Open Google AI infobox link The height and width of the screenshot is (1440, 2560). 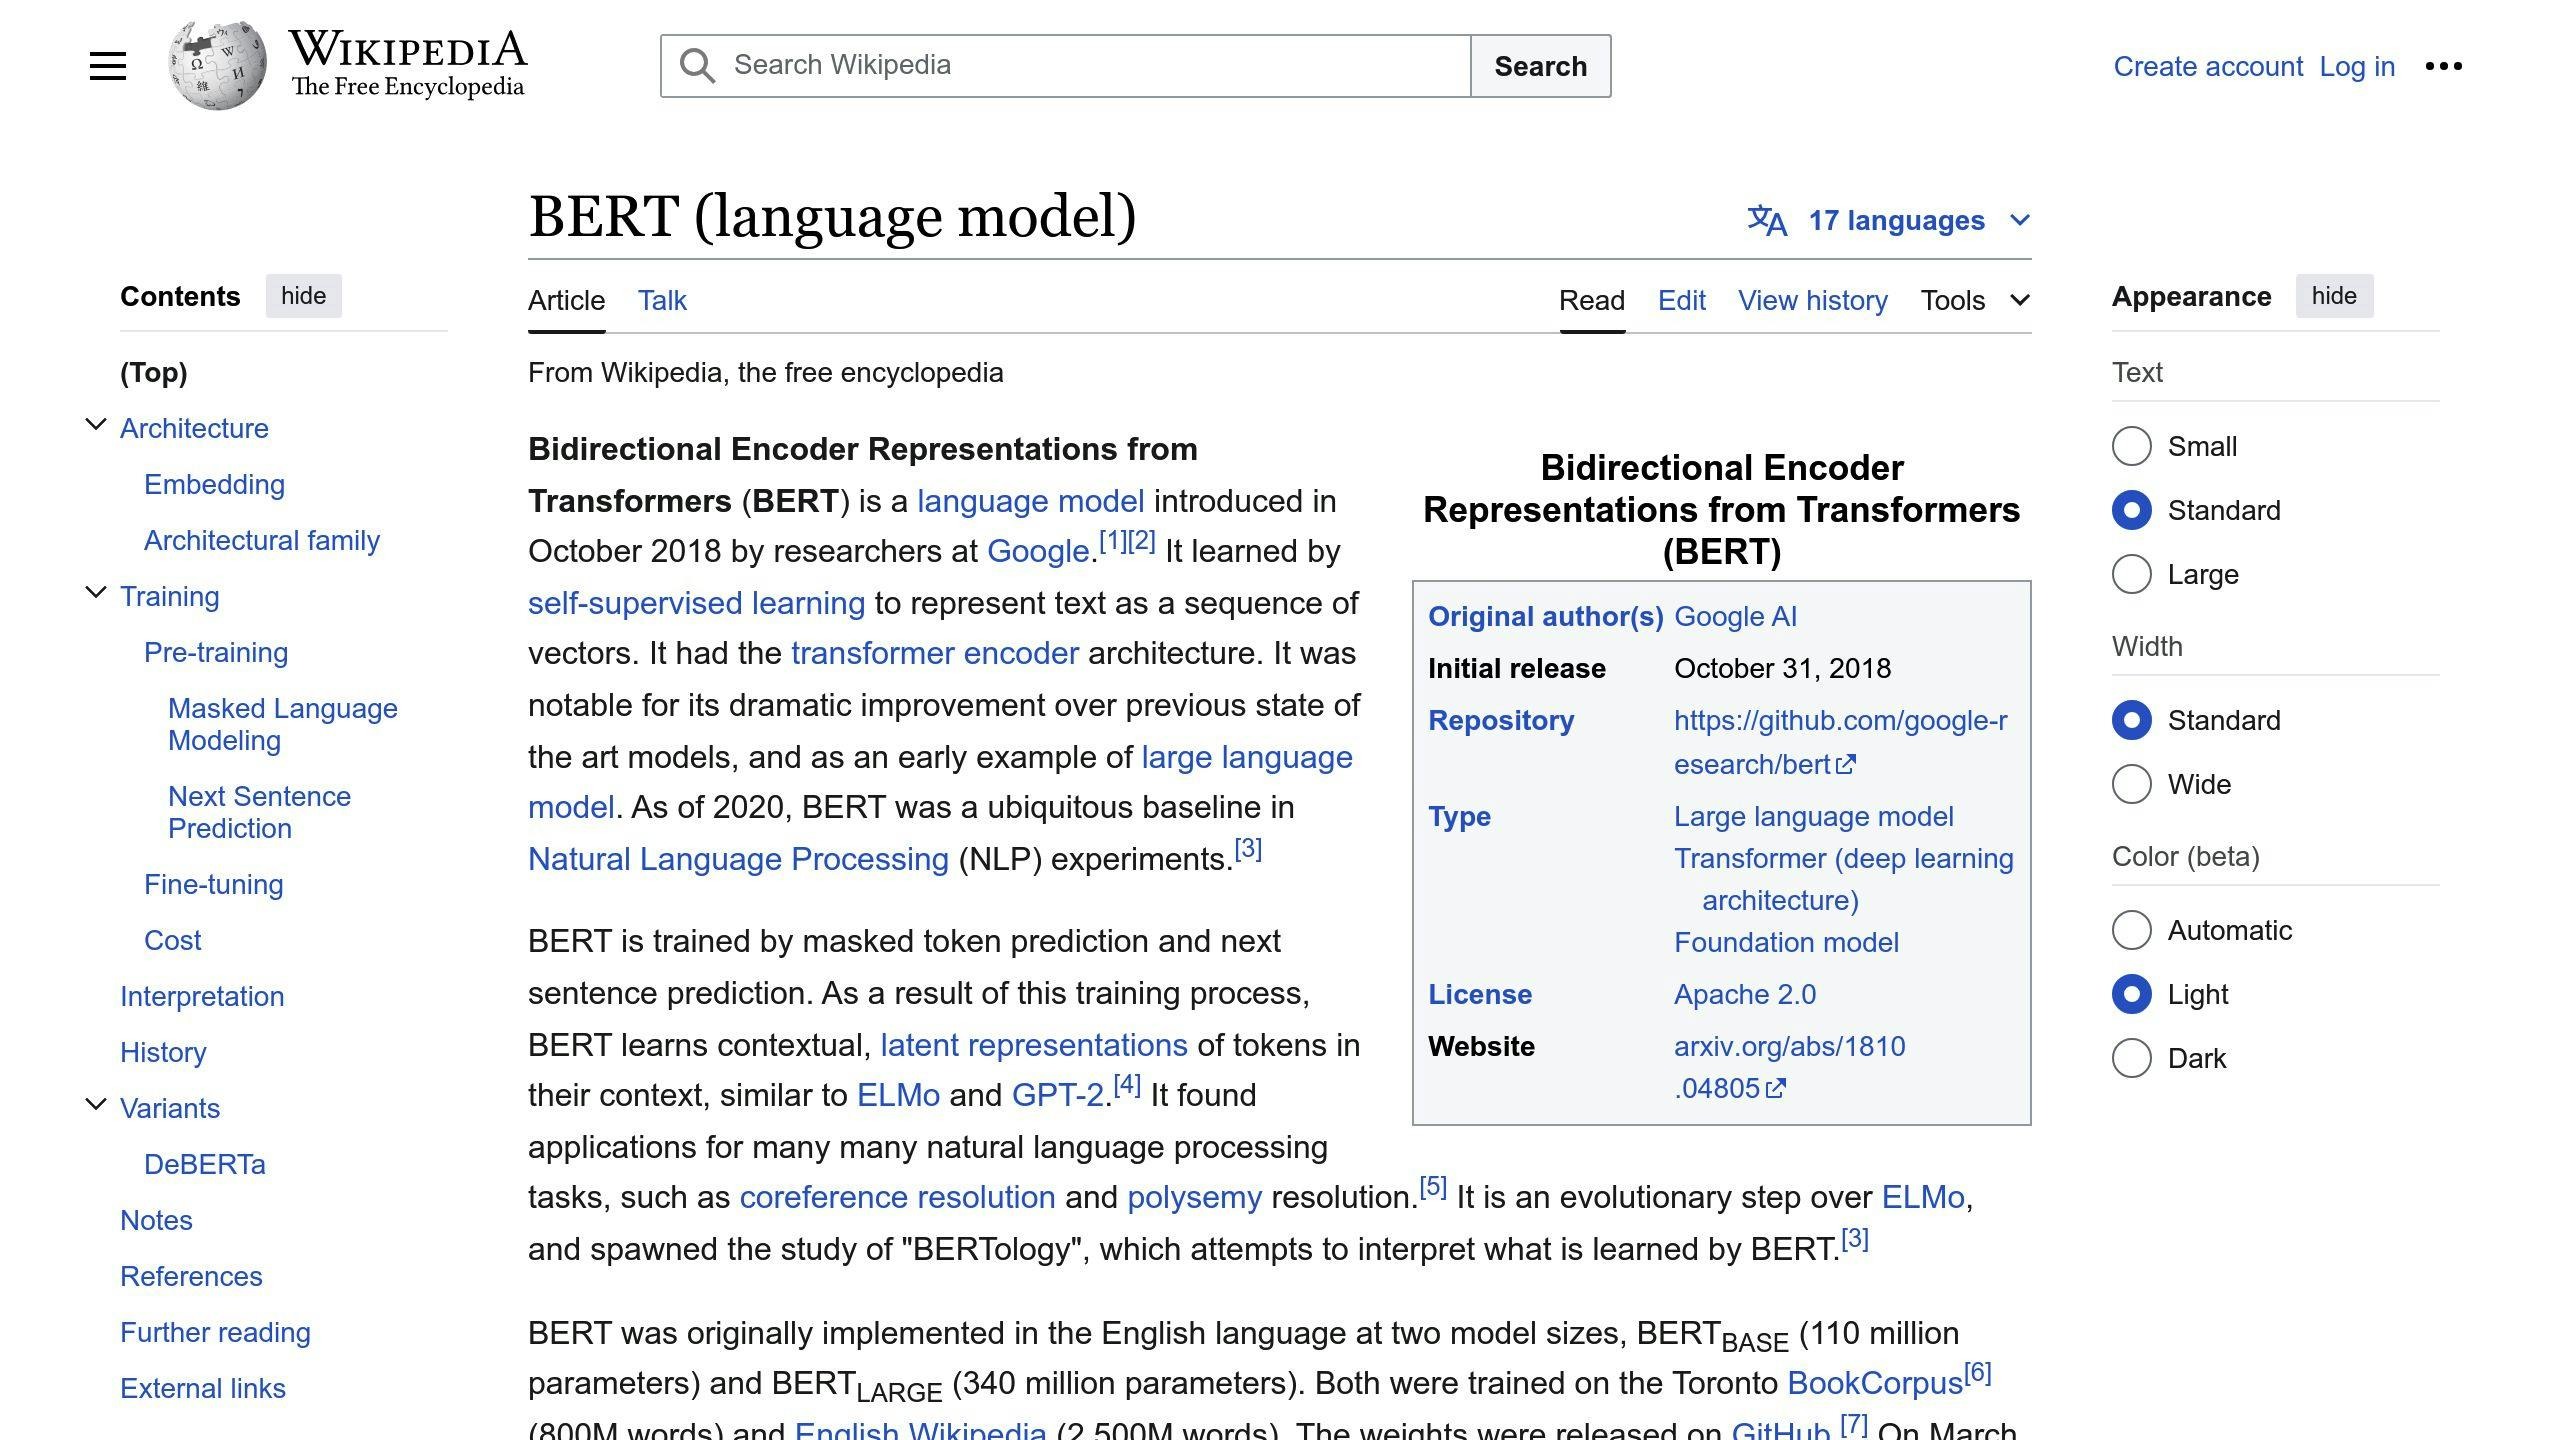click(x=1735, y=616)
